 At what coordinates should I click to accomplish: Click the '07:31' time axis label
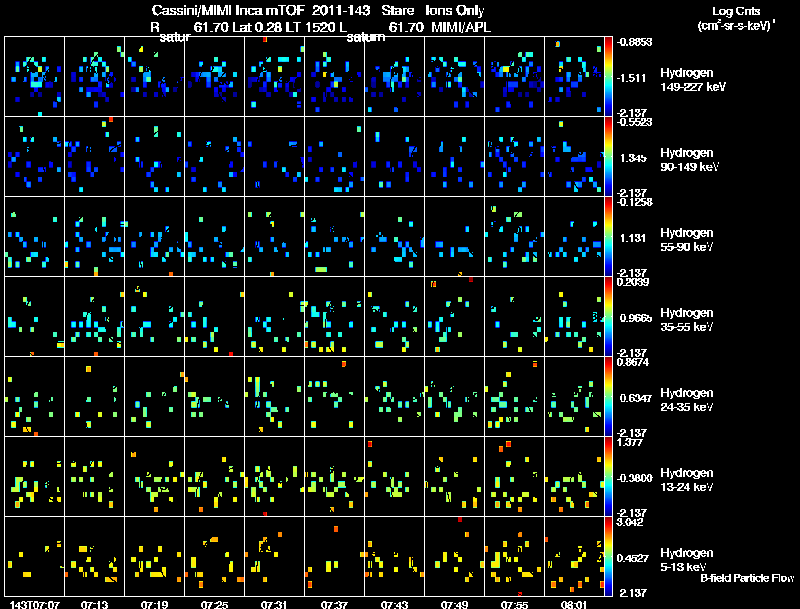coord(274,604)
